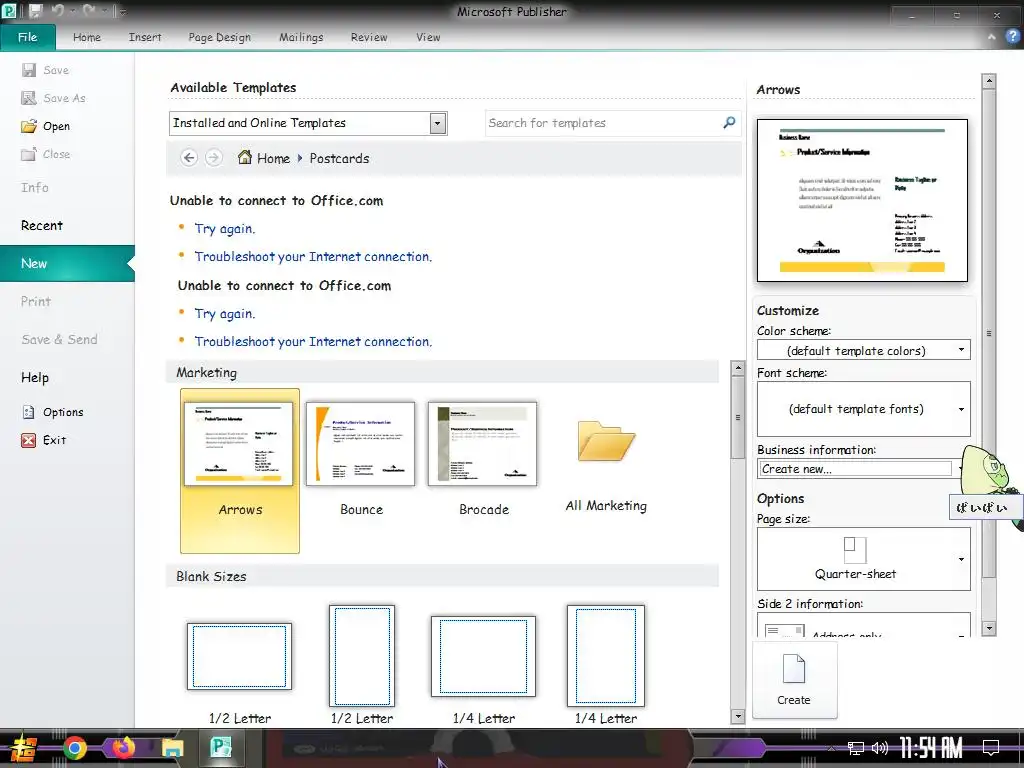Switch to the View tab
This screenshot has height=768, width=1024.
point(428,37)
